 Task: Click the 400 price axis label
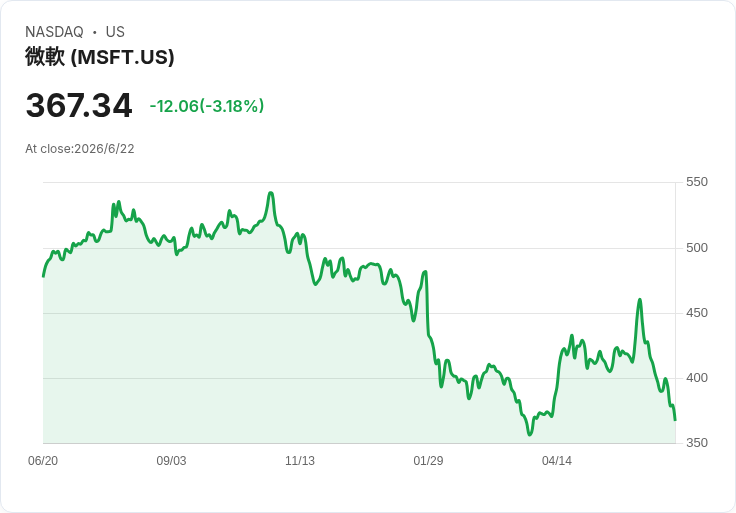[697, 378]
